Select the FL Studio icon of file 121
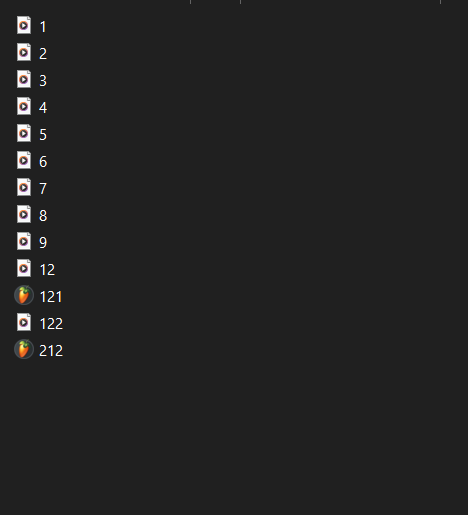Viewport: 468px width, 515px height. click(24, 295)
